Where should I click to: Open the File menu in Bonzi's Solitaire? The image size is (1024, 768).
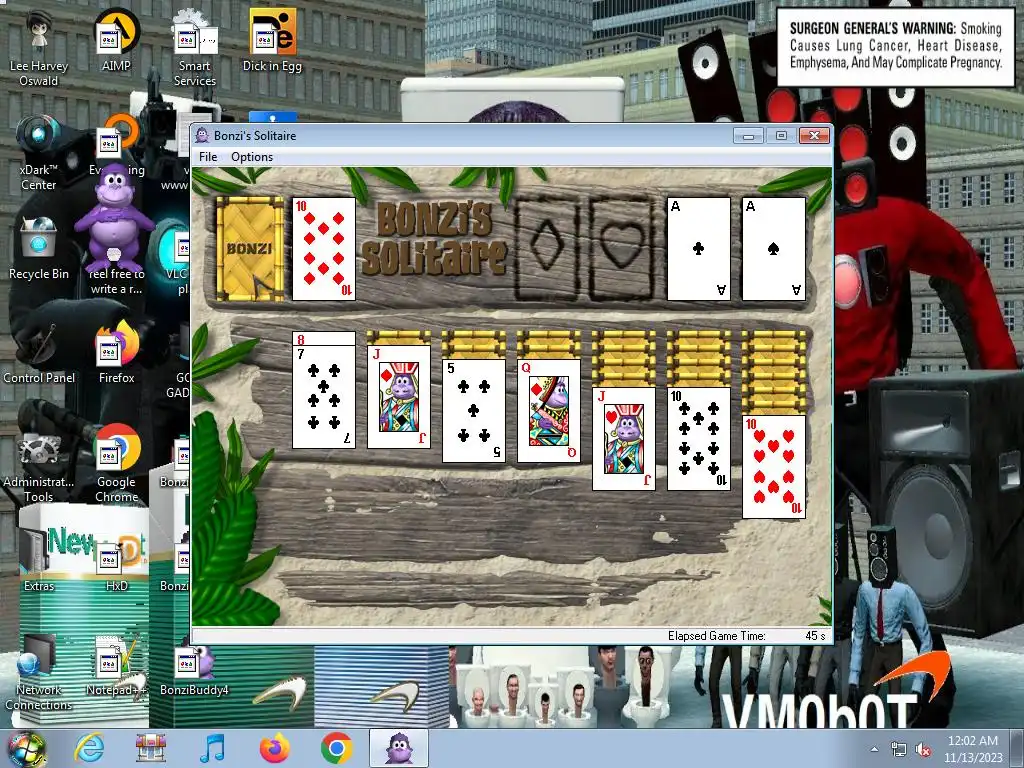(x=208, y=157)
